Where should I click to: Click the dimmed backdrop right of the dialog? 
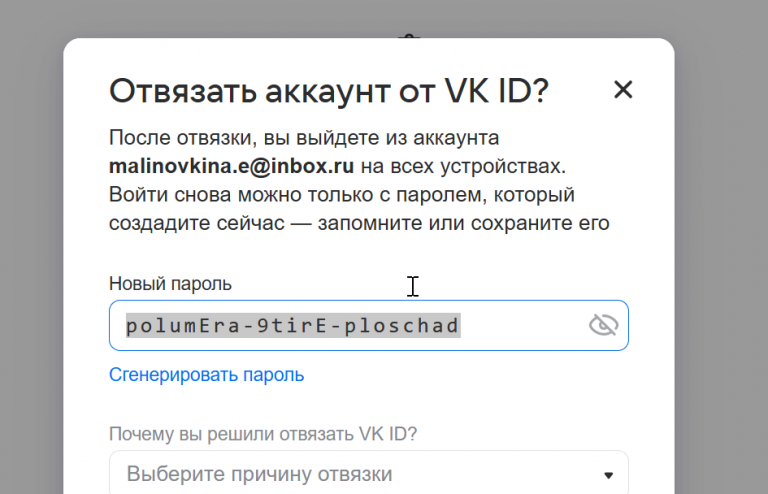[x=720, y=250]
